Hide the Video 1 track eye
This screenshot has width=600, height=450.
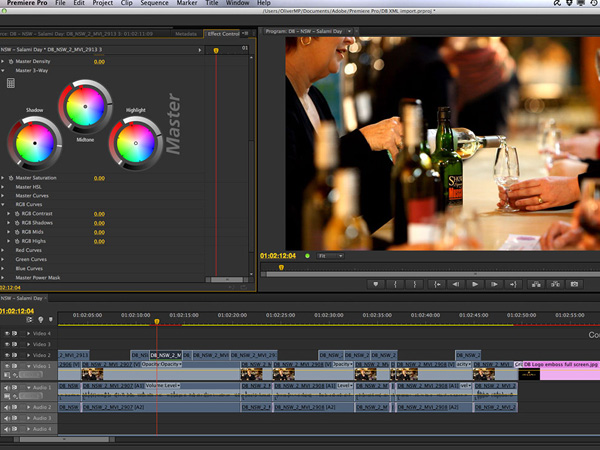pos(7,366)
